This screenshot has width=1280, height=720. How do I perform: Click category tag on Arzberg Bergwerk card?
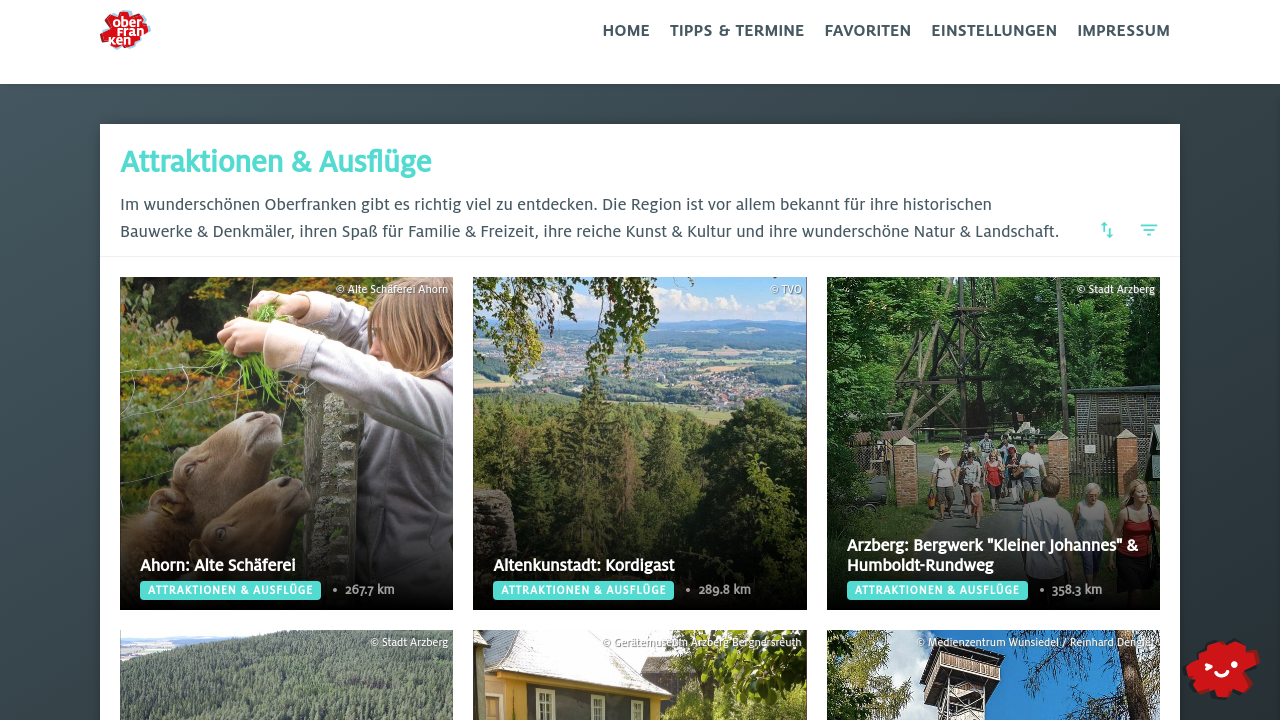click(x=937, y=590)
